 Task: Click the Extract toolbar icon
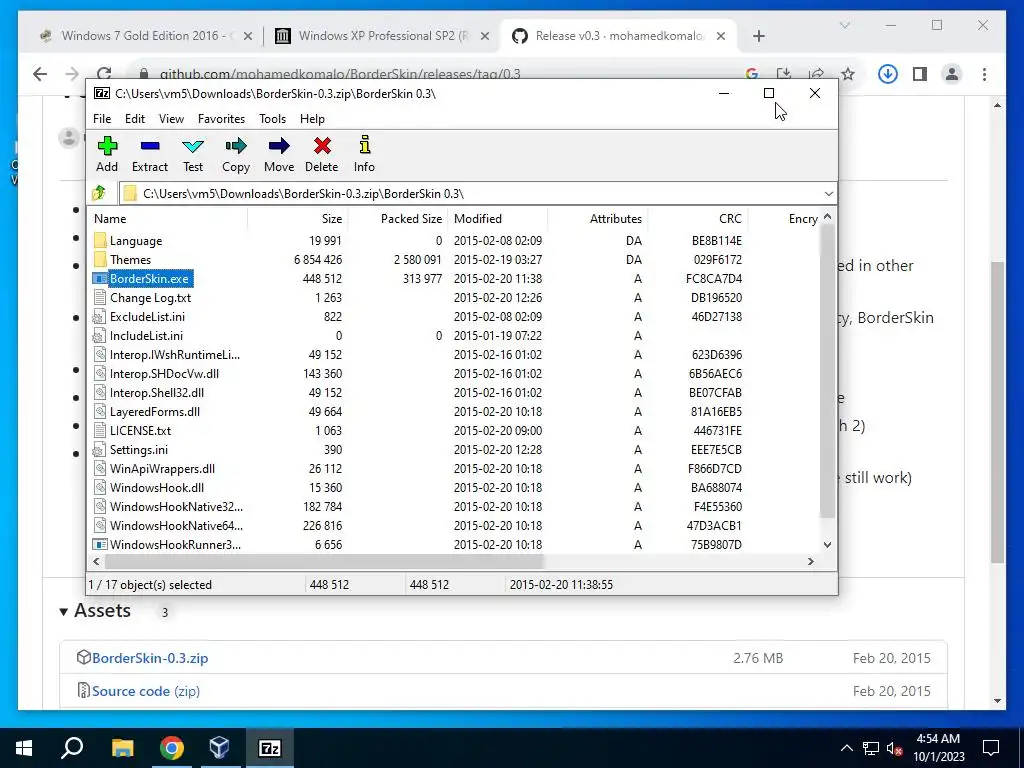tap(150, 146)
